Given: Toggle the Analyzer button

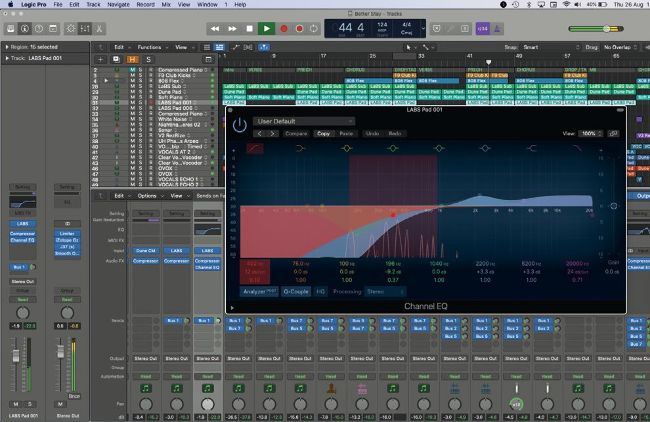Looking at the screenshot, I should [260, 292].
